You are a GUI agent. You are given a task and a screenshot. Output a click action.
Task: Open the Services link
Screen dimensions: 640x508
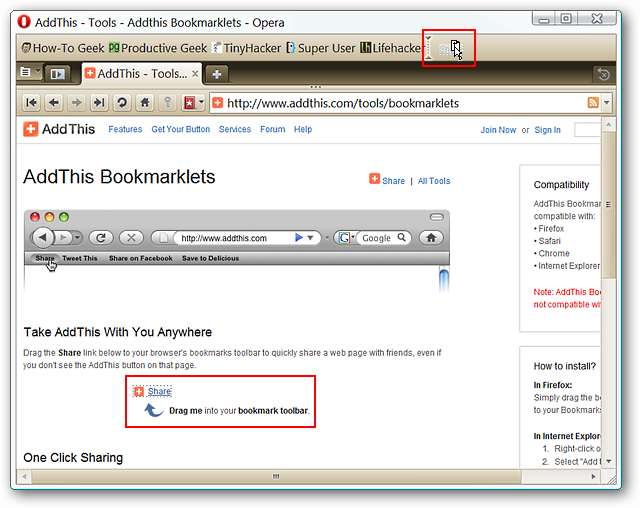(235, 129)
